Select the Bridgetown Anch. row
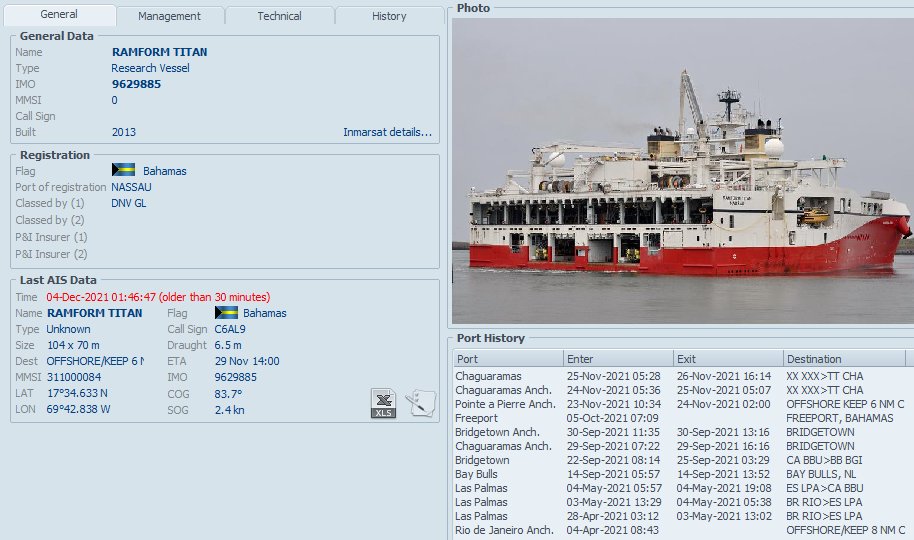The height and width of the screenshot is (540, 914). (x=681, y=432)
